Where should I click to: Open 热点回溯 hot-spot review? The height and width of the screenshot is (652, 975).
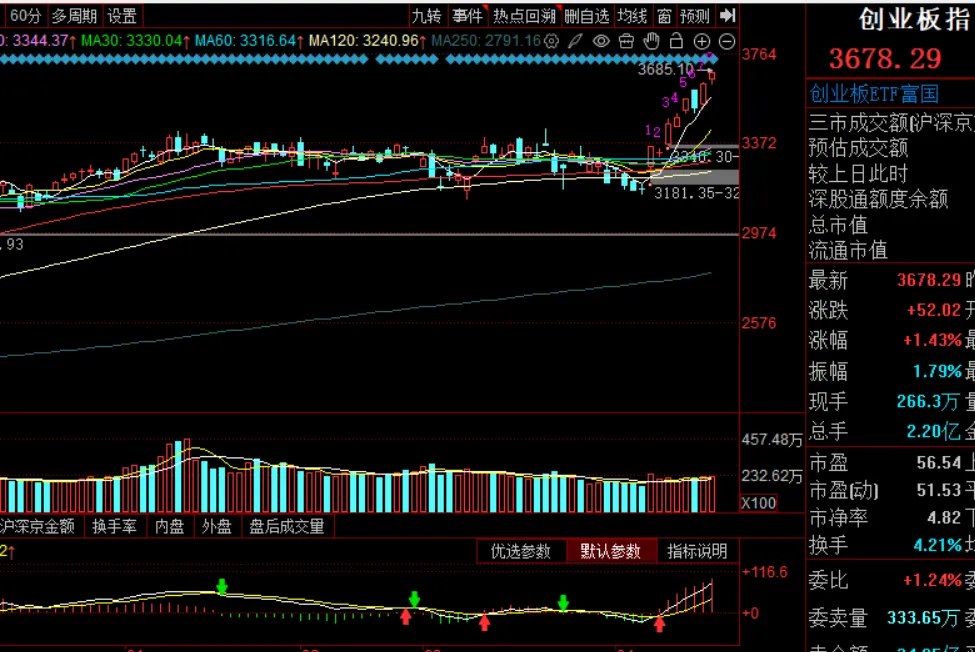click(x=524, y=16)
